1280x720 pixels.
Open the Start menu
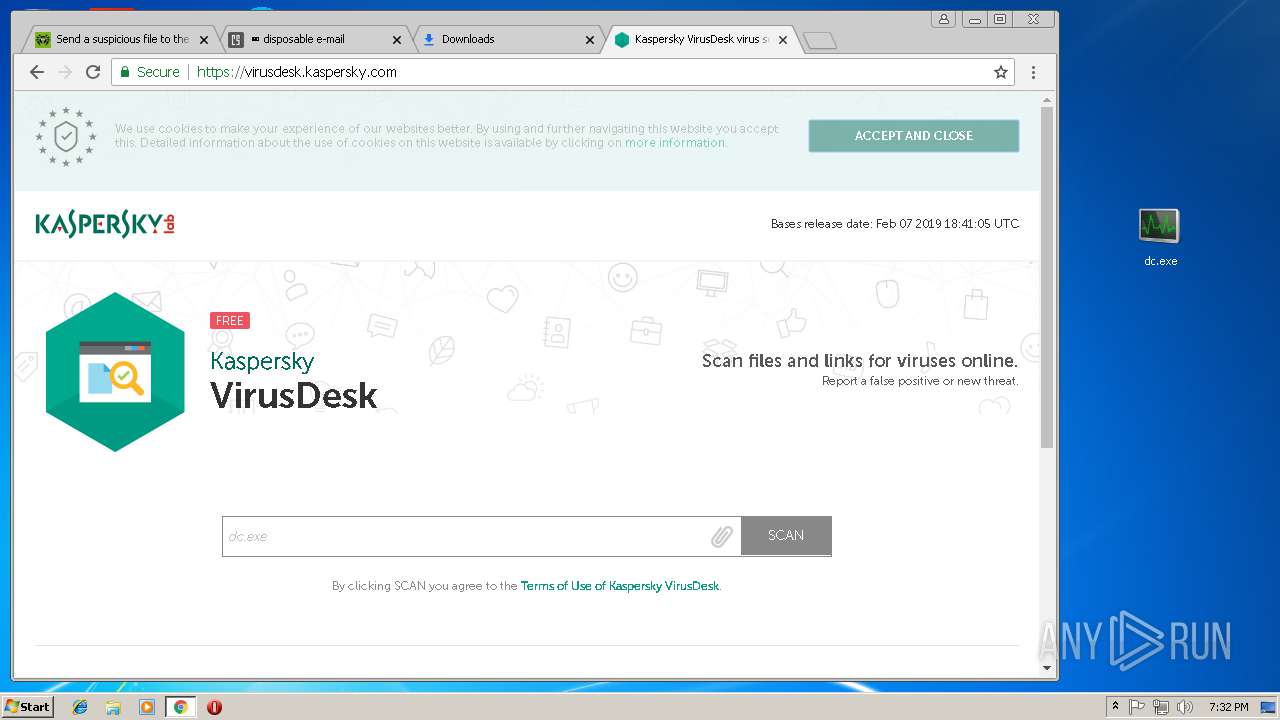(27, 707)
